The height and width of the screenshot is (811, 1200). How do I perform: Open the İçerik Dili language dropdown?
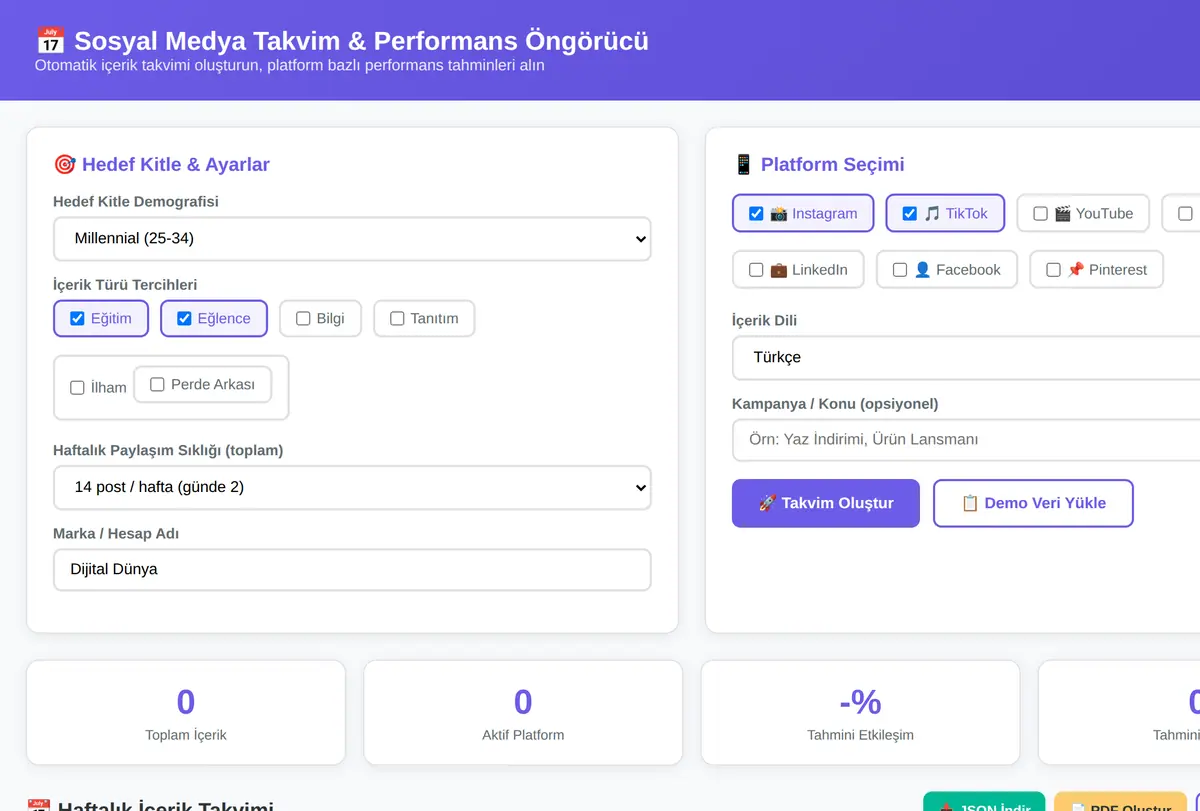tap(966, 357)
